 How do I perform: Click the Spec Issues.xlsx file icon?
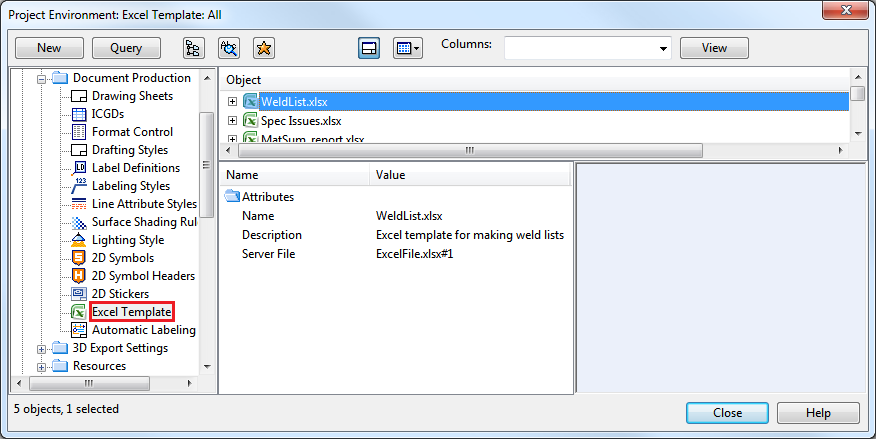251,121
